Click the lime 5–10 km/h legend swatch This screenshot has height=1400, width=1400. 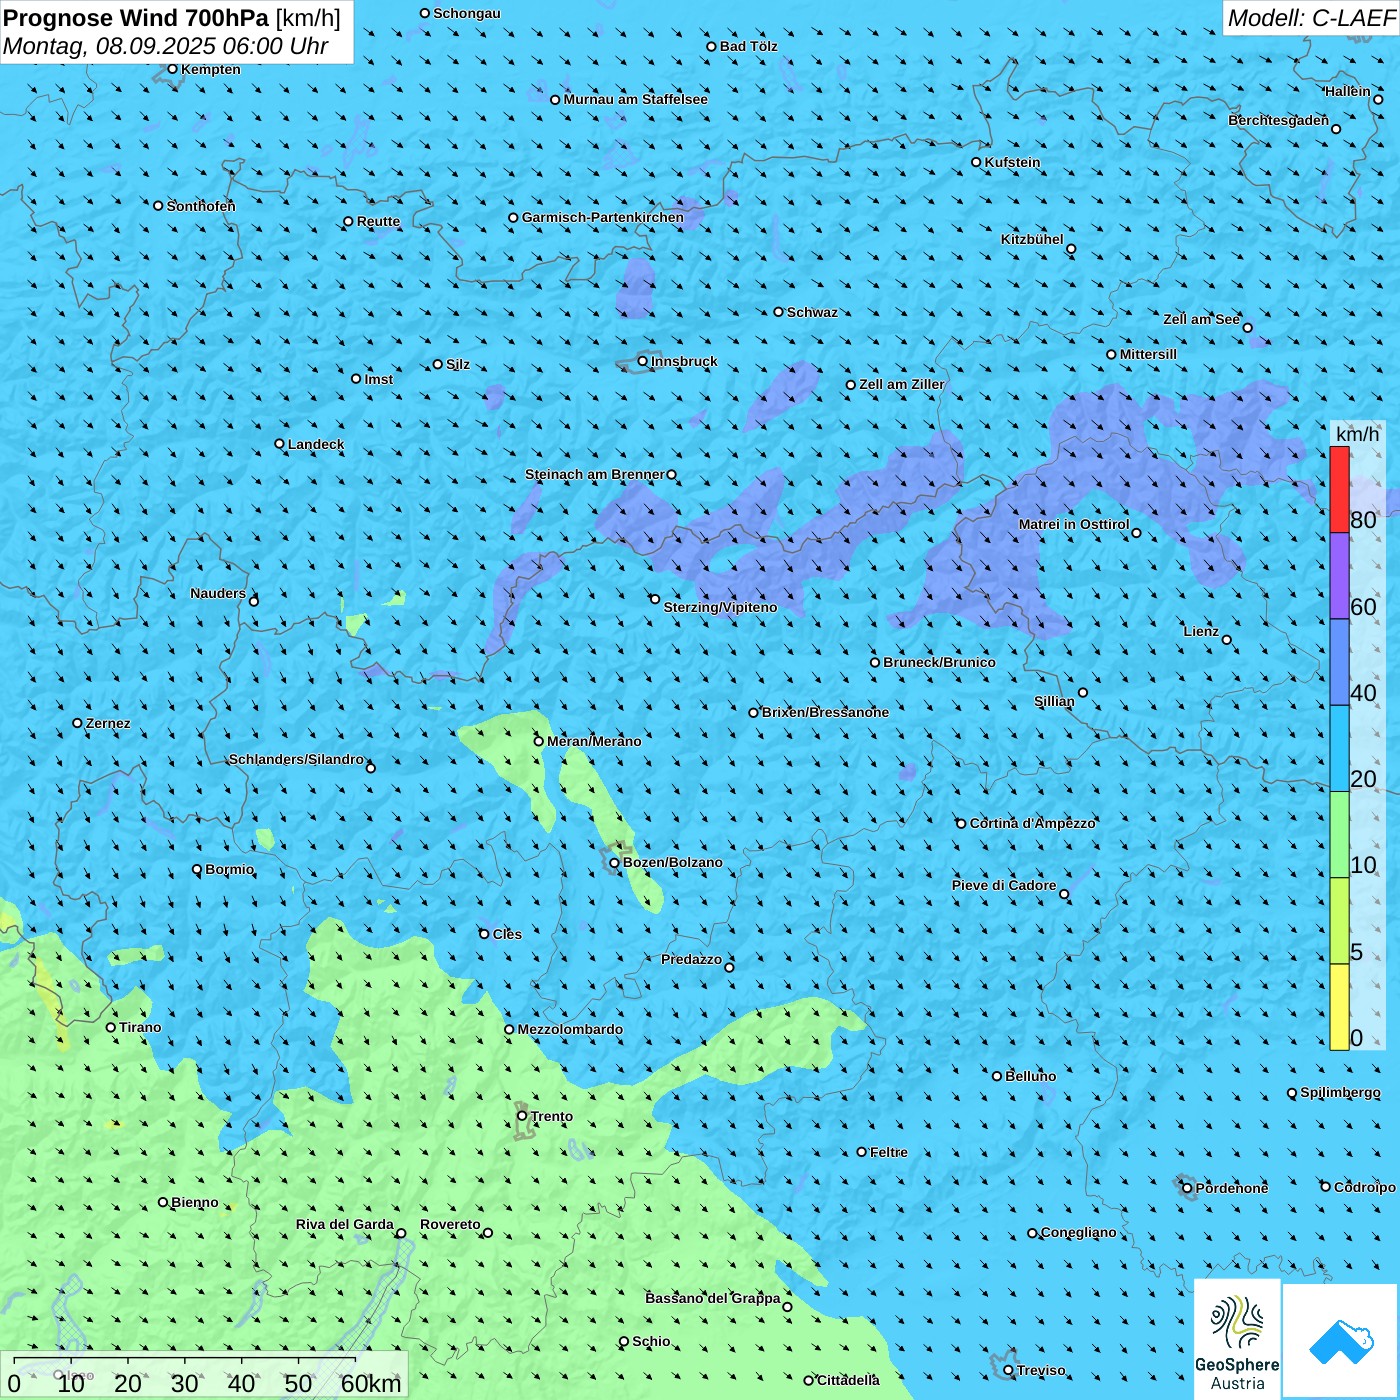(1339, 921)
